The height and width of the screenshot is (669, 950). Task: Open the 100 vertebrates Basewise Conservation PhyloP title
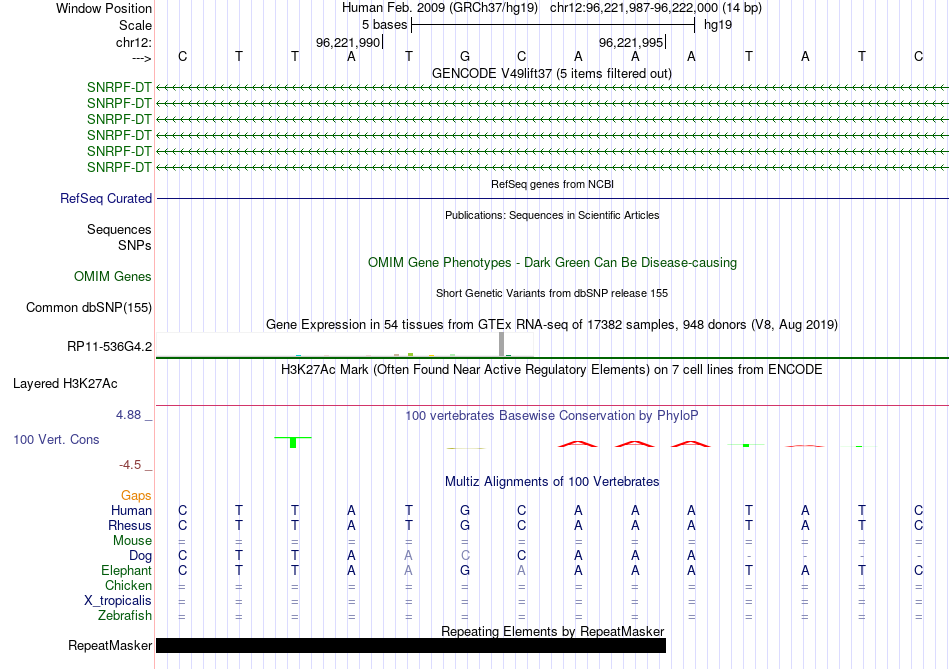pyautogui.click(x=552, y=416)
